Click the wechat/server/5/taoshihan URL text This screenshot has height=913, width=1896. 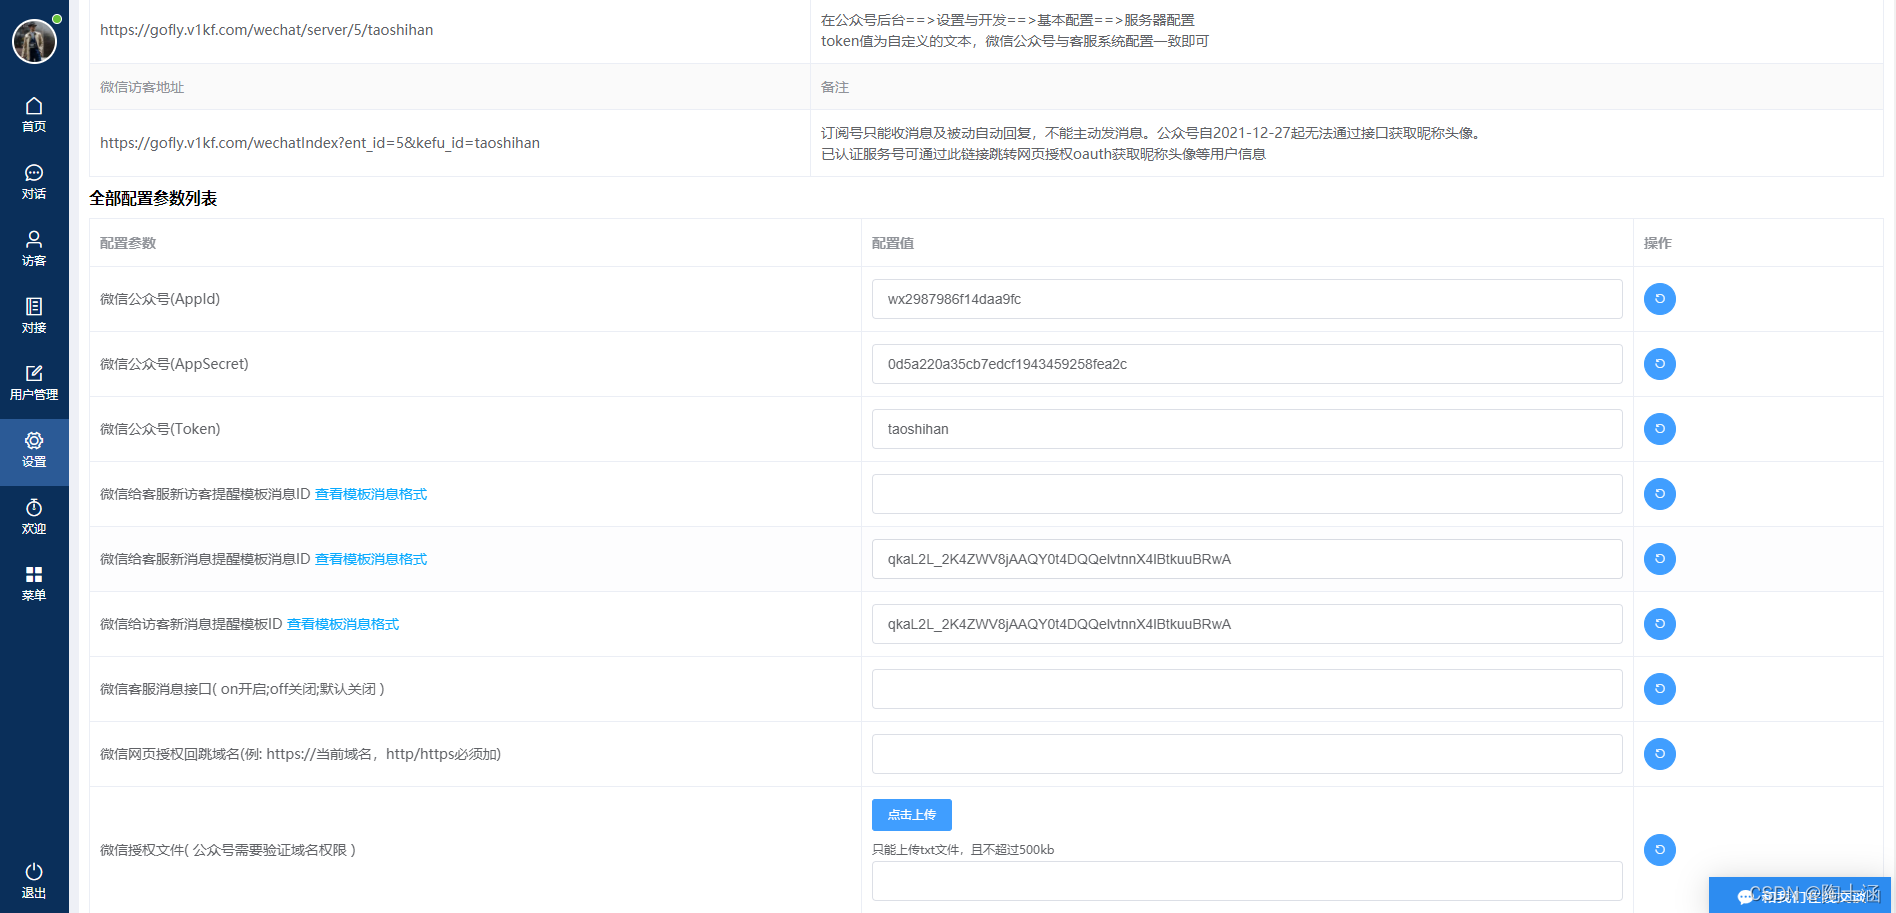267,30
